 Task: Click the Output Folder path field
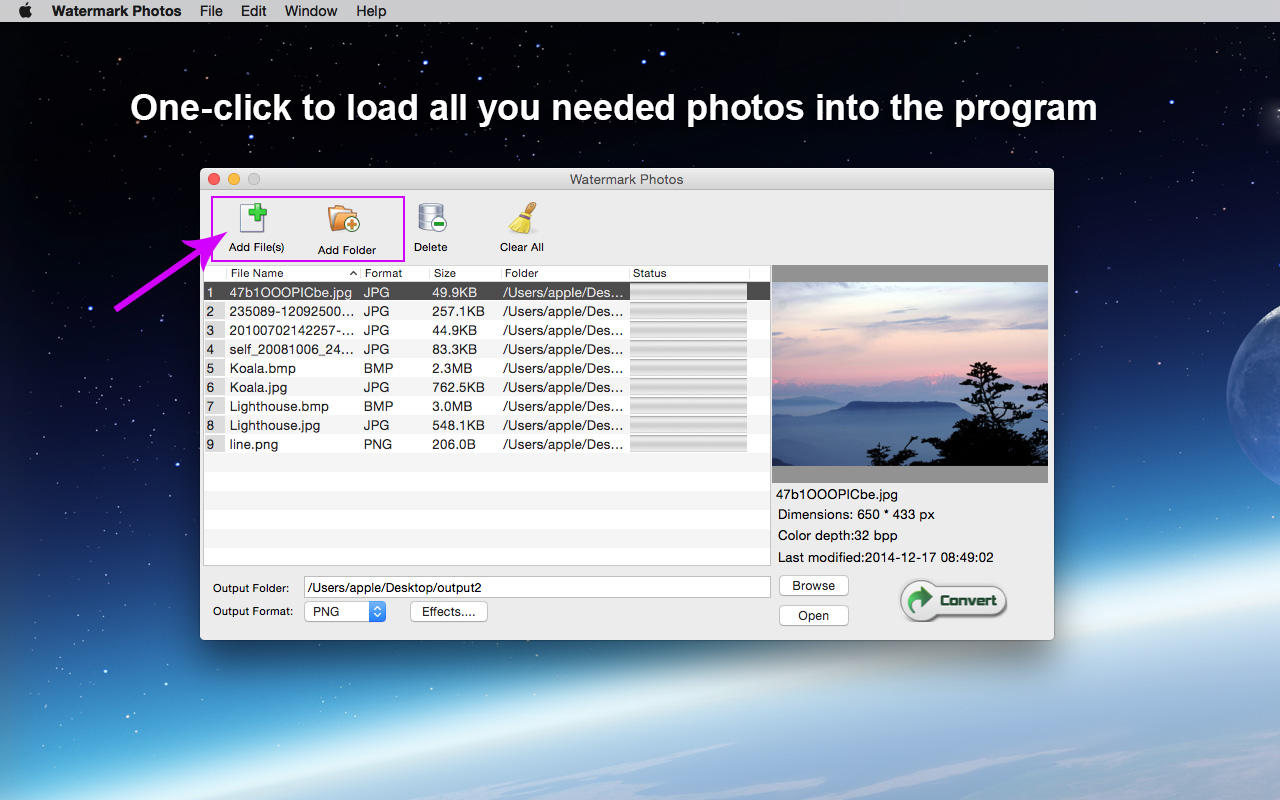536,588
